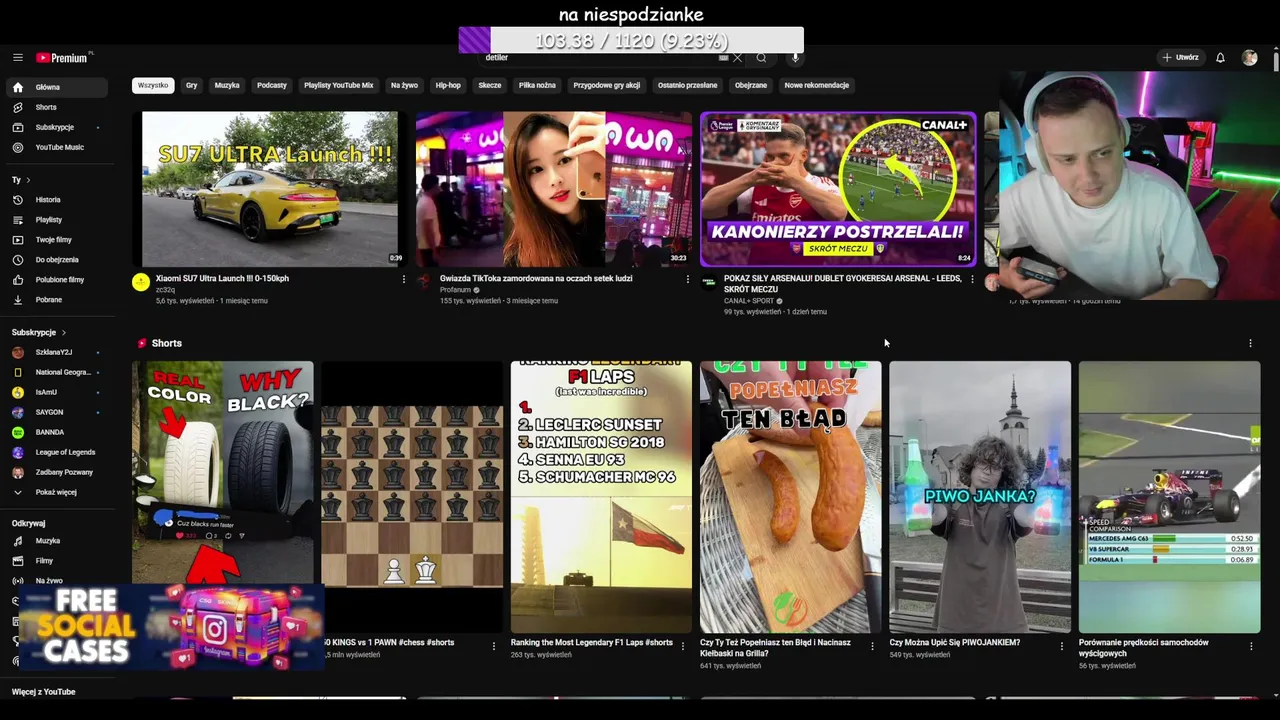1280x720 pixels.
Task: Select the Na żywo filter chip
Action: pyautogui.click(x=405, y=85)
